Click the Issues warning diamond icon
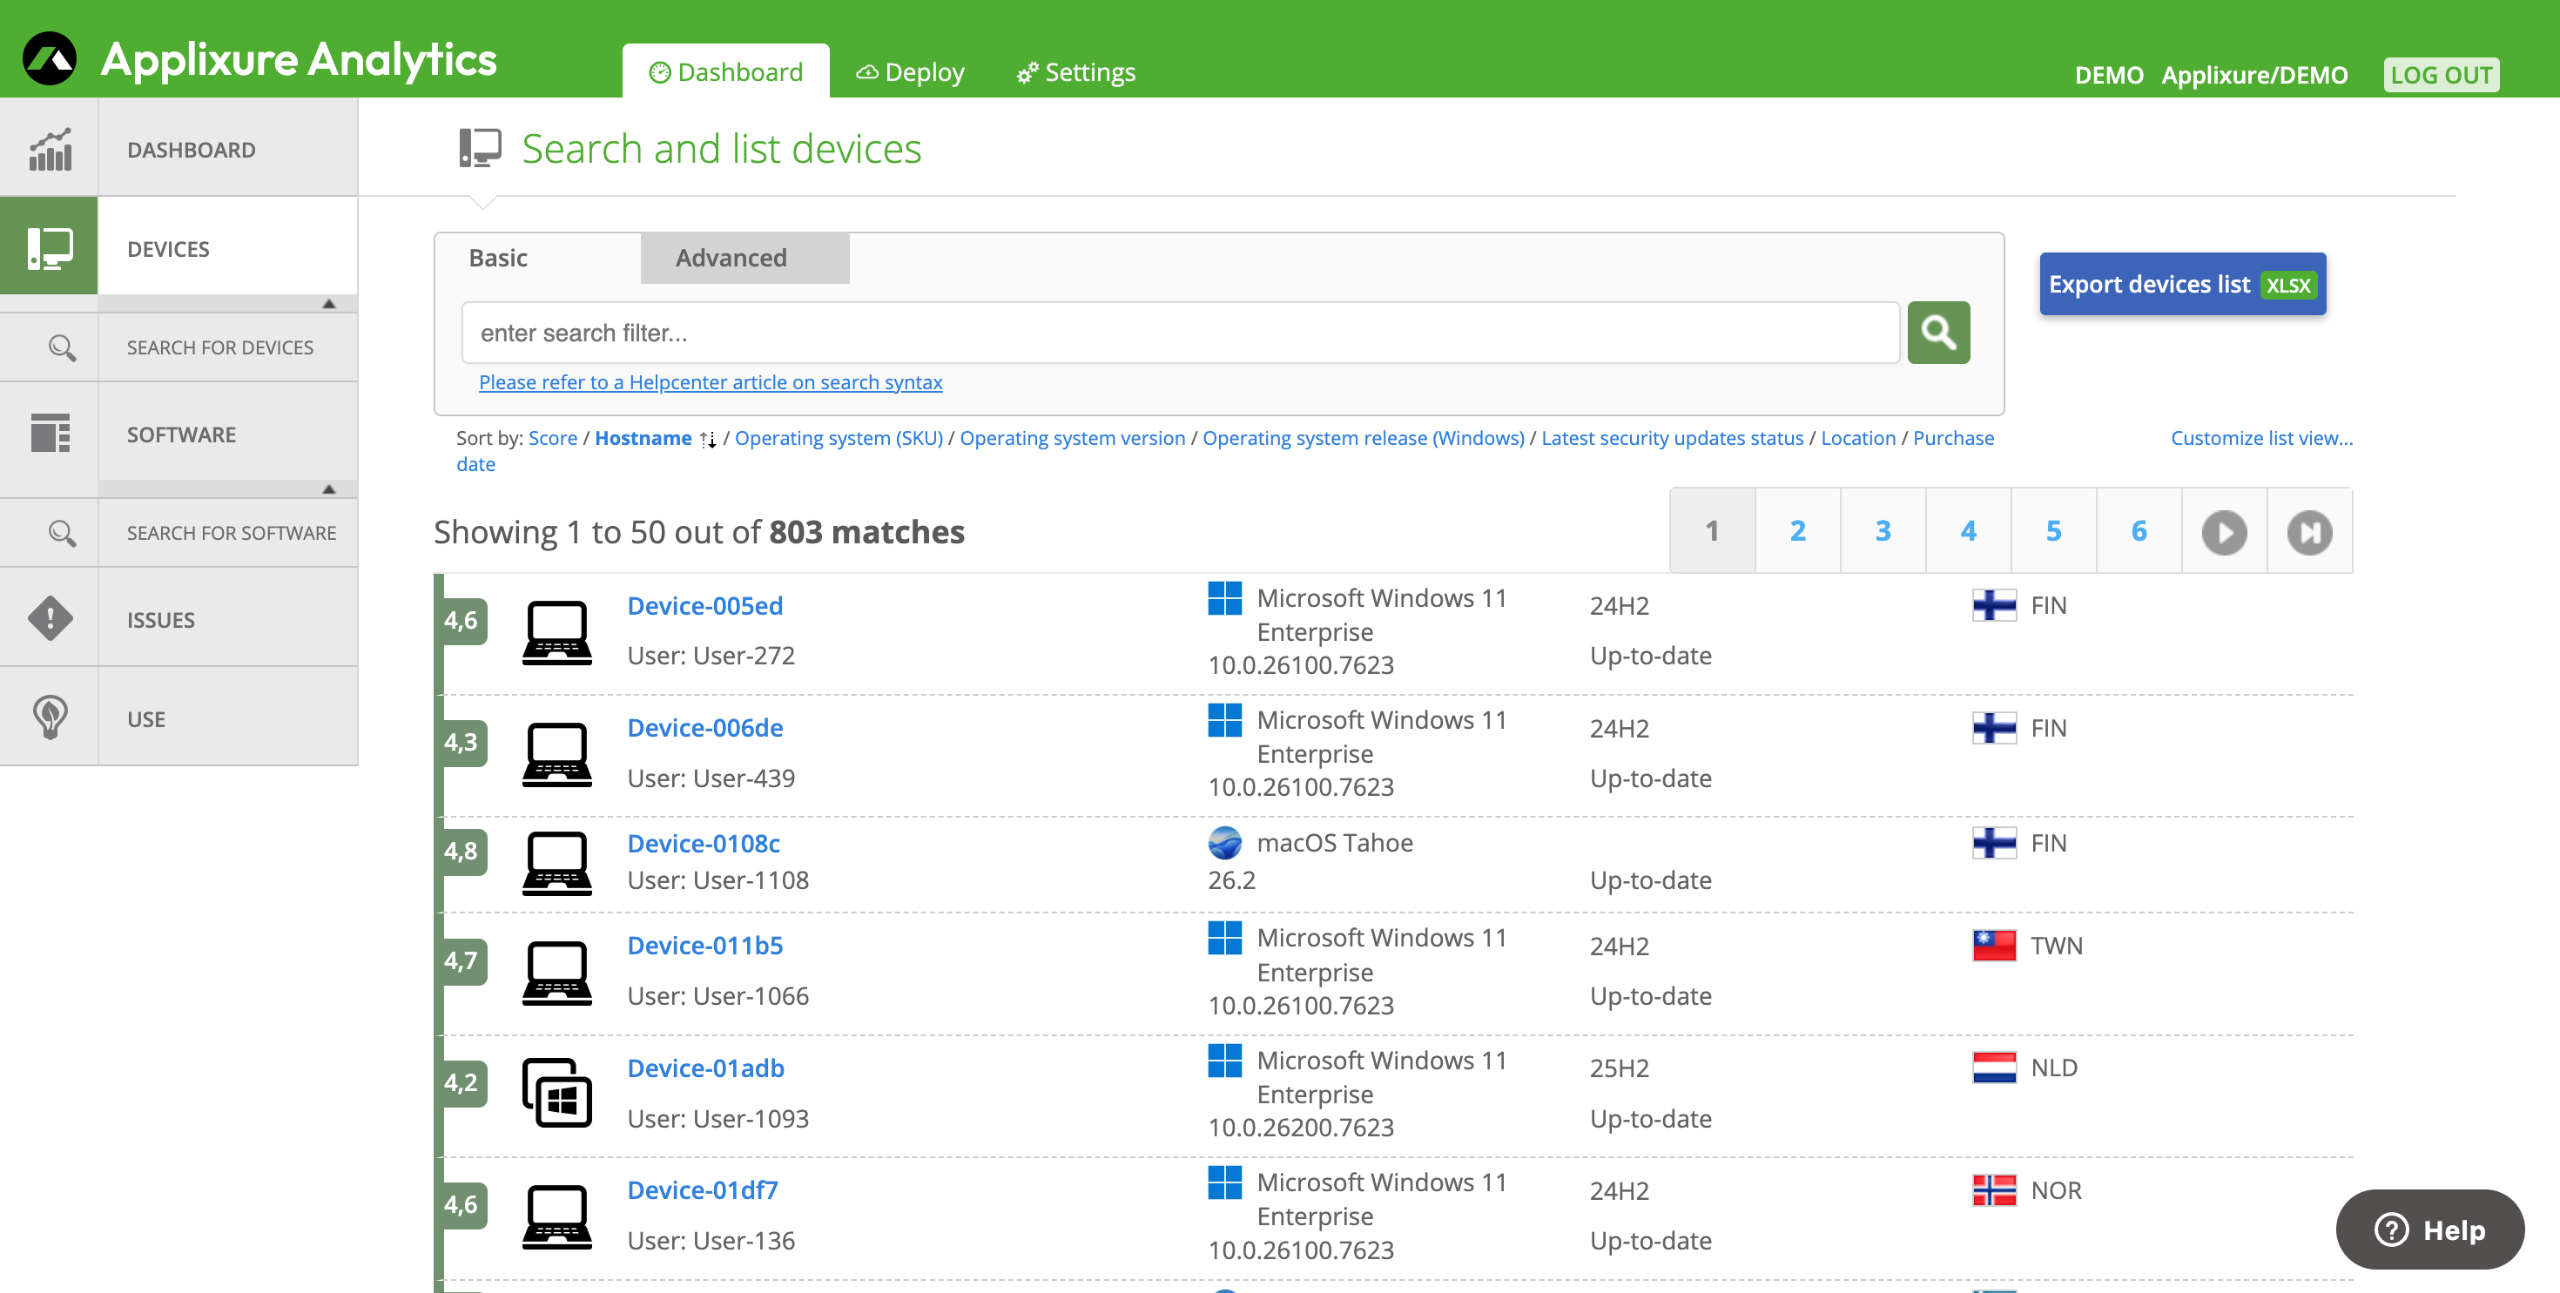2560x1293 pixels. click(x=49, y=619)
